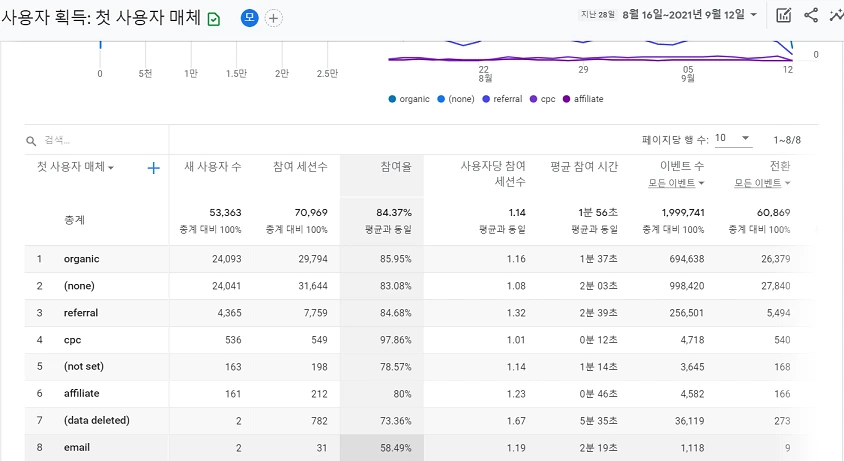844x461 pixels.
Task: Select the affiliate row label
Action: (x=81, y=393)
